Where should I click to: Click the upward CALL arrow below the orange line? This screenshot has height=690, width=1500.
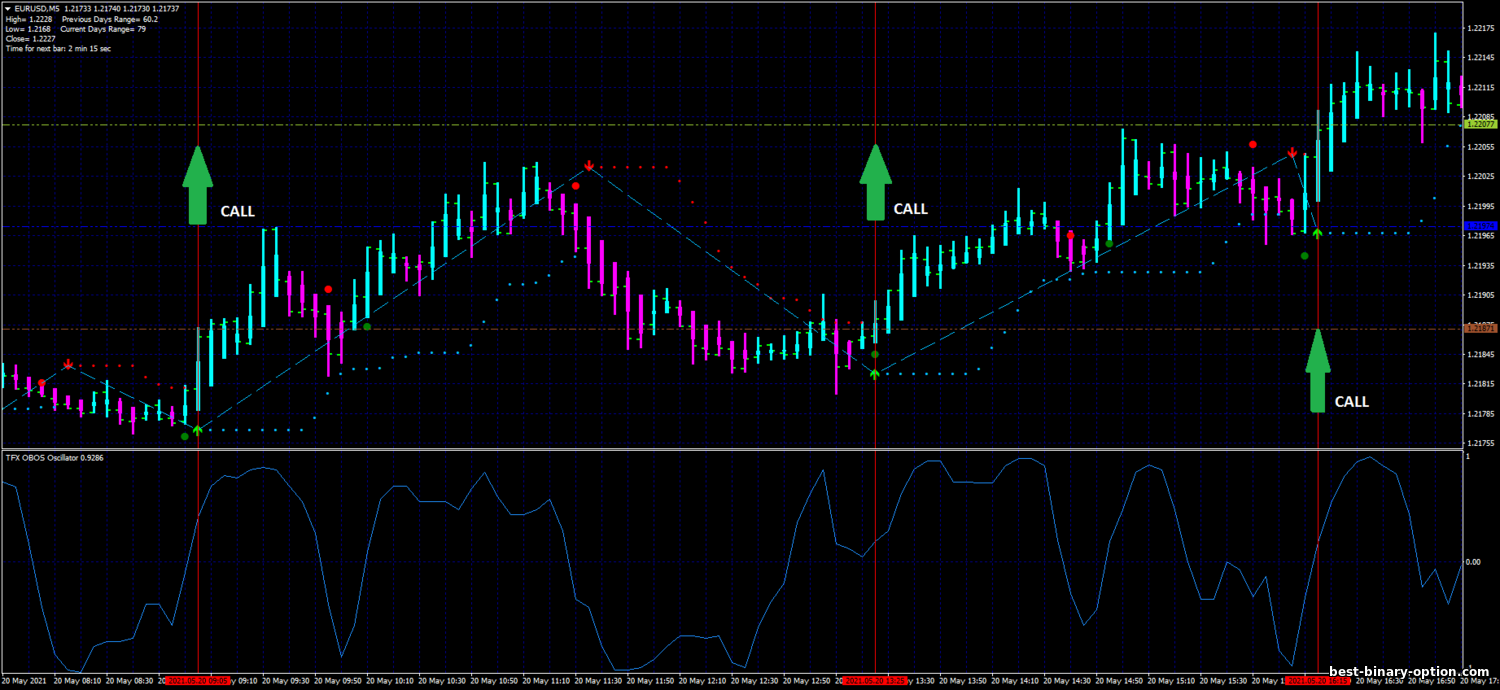pyautogui.click(x=1318, y=372)
